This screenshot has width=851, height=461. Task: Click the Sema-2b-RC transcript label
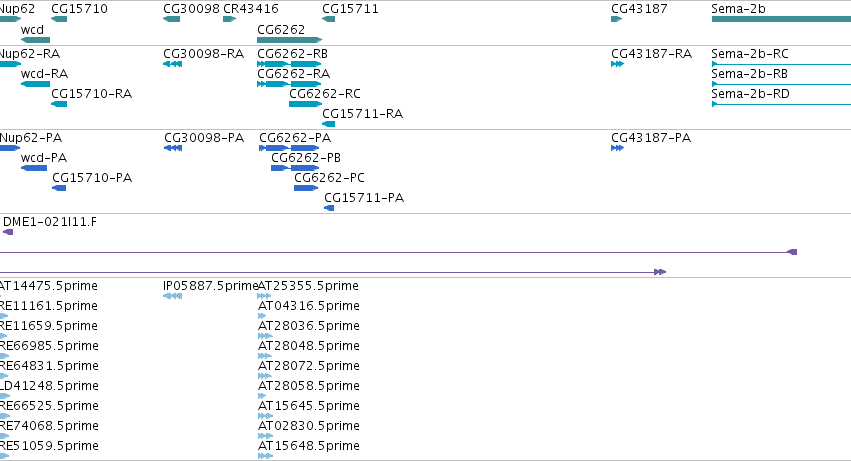750,54
